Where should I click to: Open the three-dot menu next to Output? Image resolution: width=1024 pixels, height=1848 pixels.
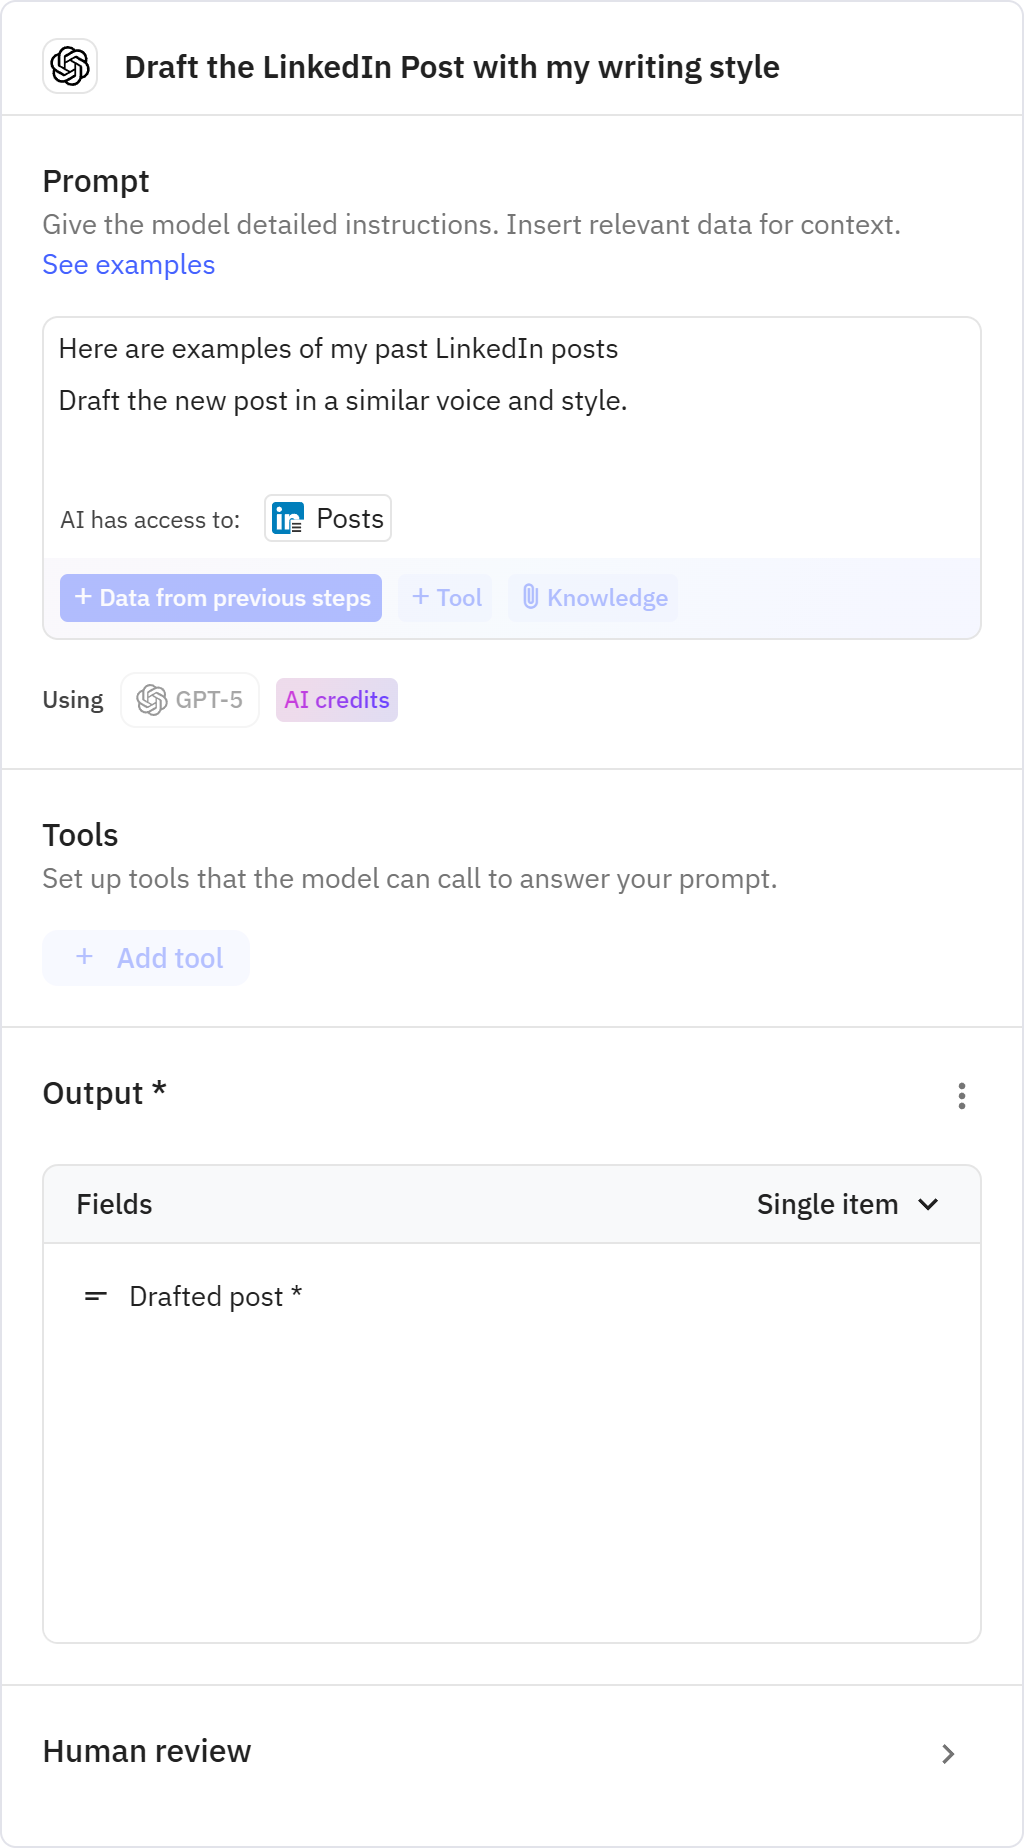[x=960, y=1097]
